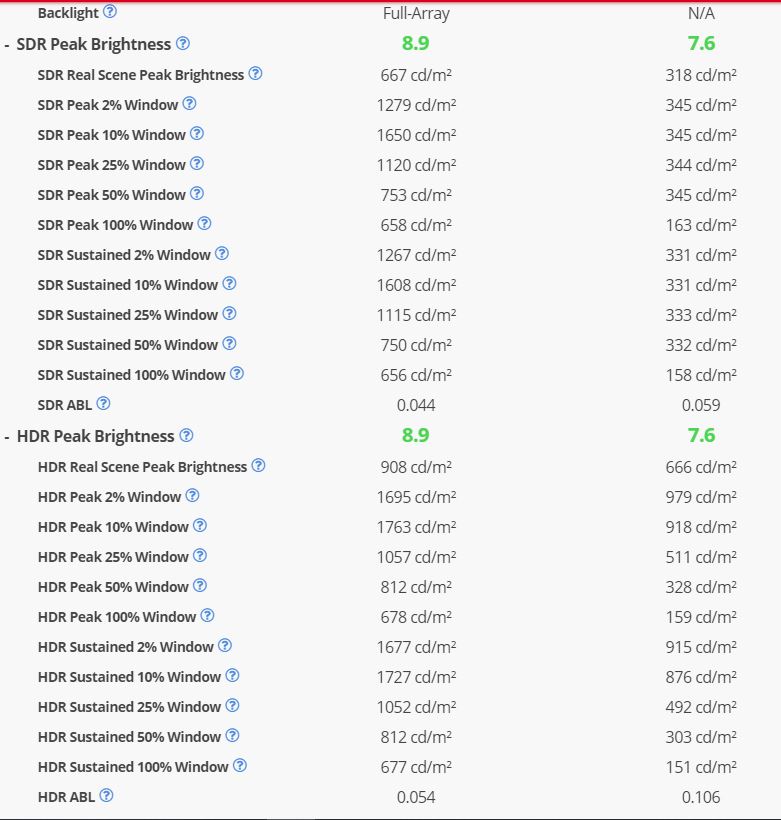Viewport: 781px width, 820px height.
Task: Open help for SDR Real Scene Peak Brightness
Action: point(255,74)
